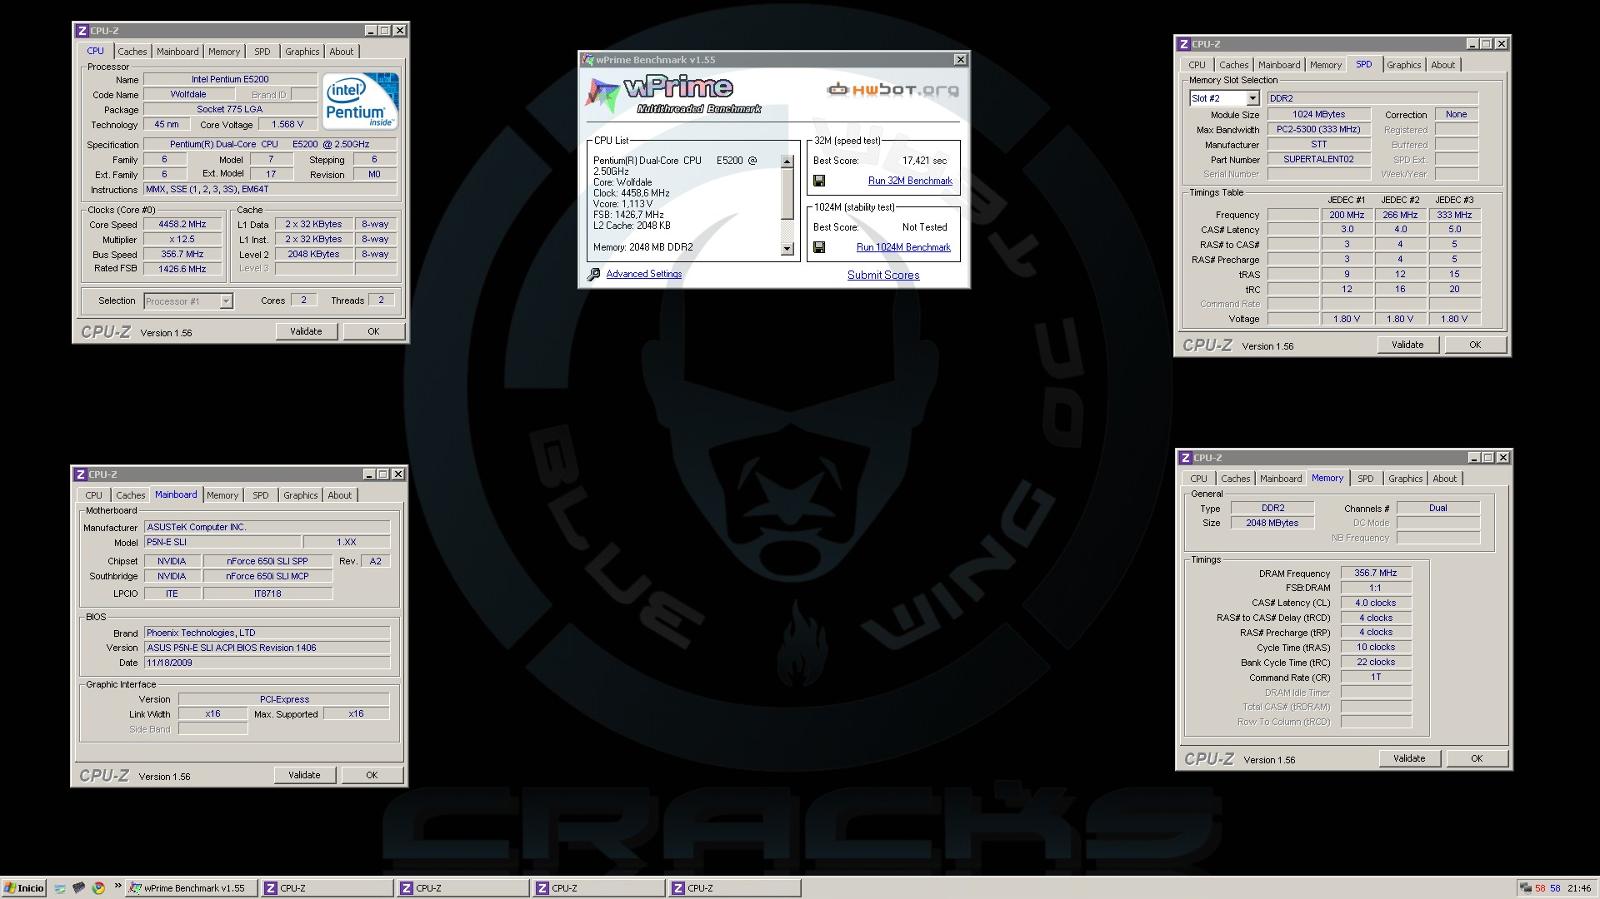Click DRAM Frequency value 356.7 MHz
This screenshot has width=1600, height=899.
(x=1376, y=573)
